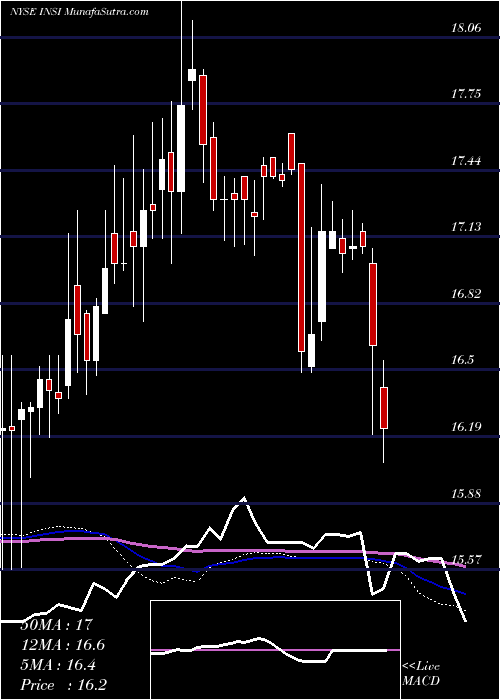Screen dimensions: 500x700
Task: Click the Price : 16.2 readout
Action: point(64,686)
